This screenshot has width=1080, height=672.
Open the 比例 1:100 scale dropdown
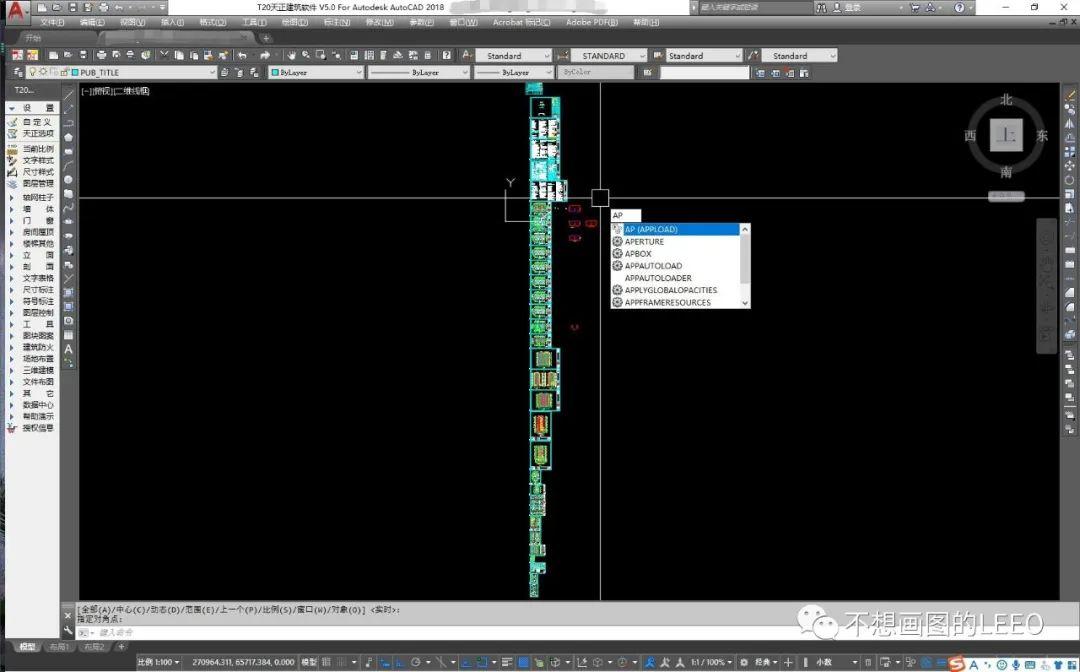[x=158, y=662]
